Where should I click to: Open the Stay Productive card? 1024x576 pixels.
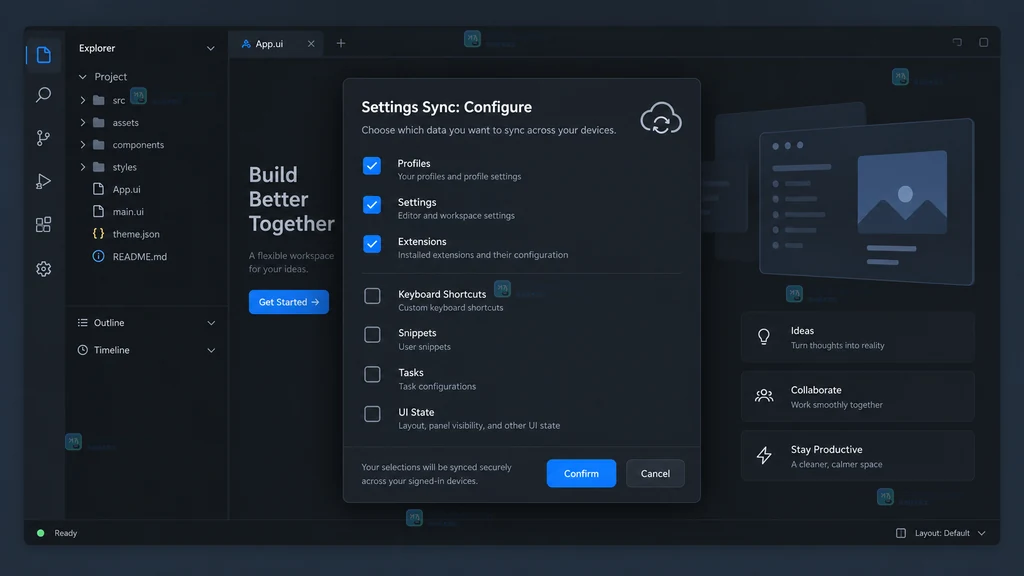(857, 456)
